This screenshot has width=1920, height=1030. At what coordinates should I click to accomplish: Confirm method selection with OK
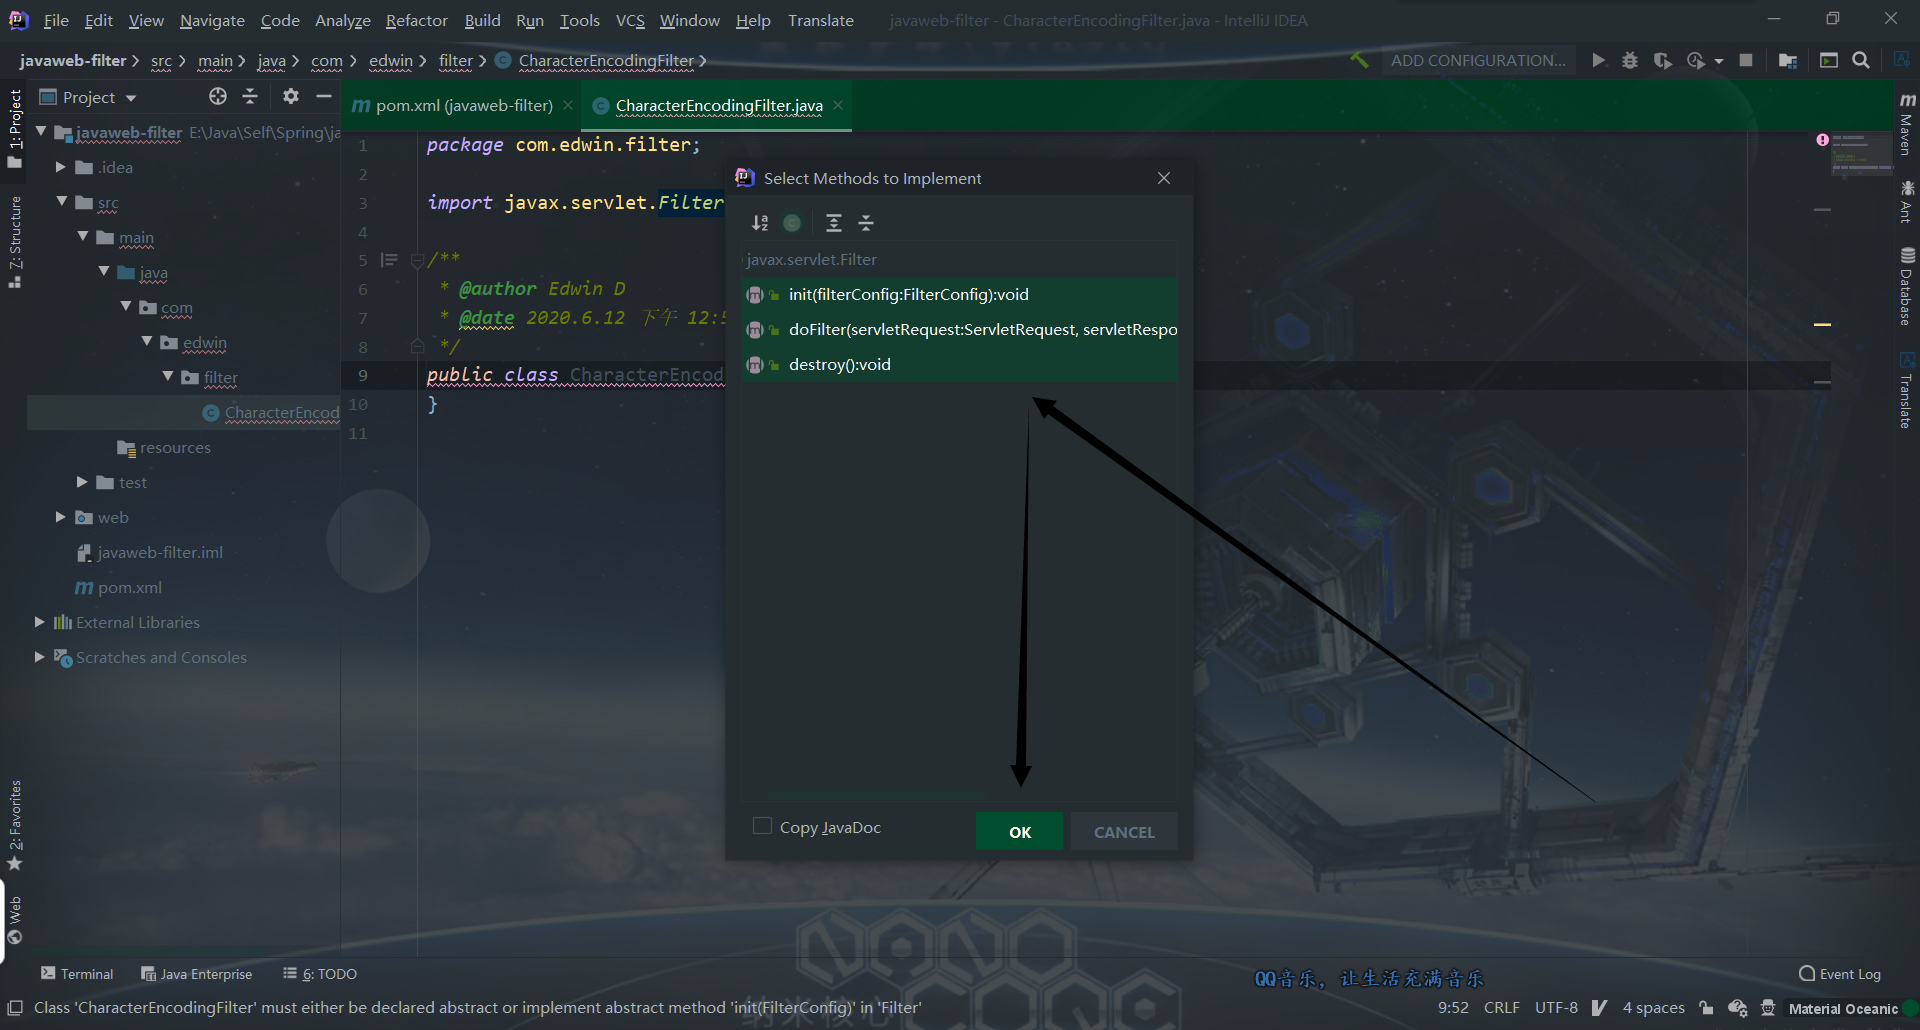[x=1019, y=831]
